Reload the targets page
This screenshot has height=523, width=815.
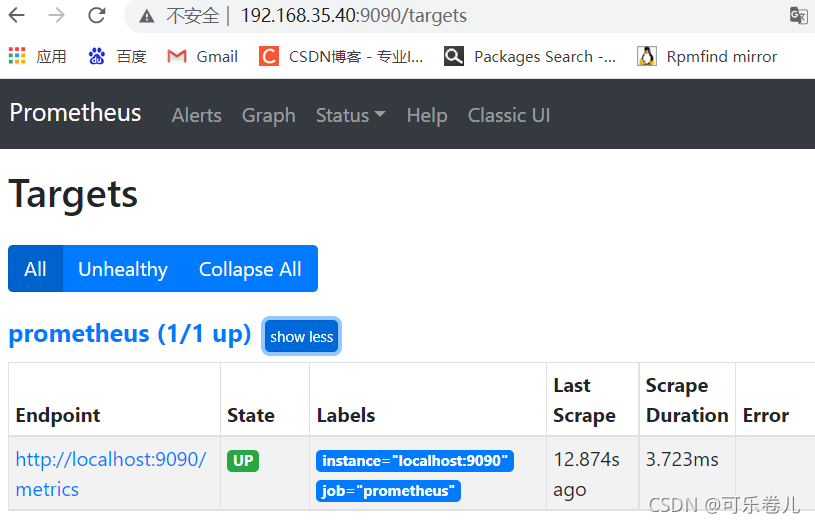click(x=96, y=16)
